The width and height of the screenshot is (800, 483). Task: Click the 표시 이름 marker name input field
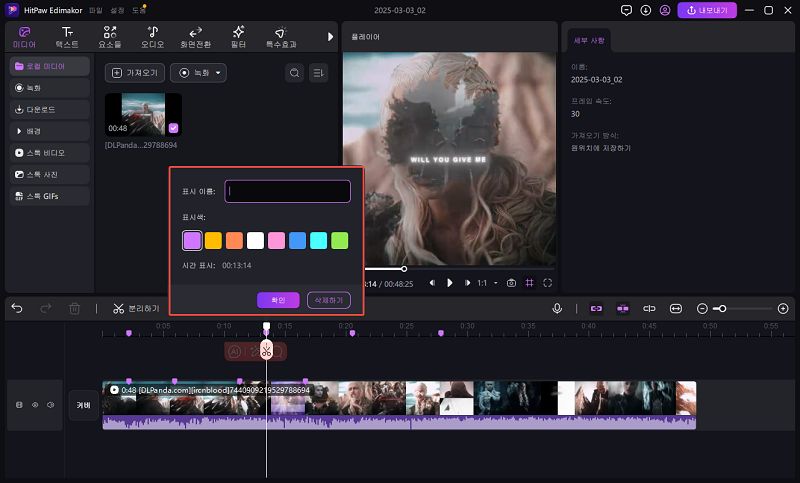288,191
